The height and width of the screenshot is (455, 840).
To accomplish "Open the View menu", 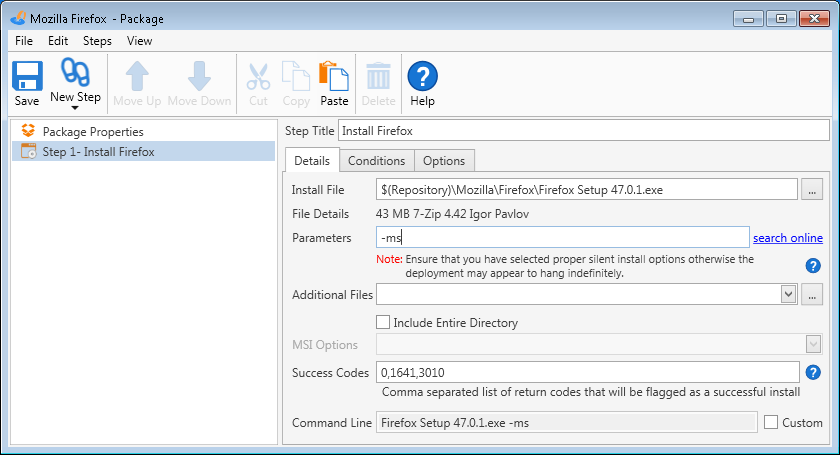I will pyautogui.click(x=139, y=41).
